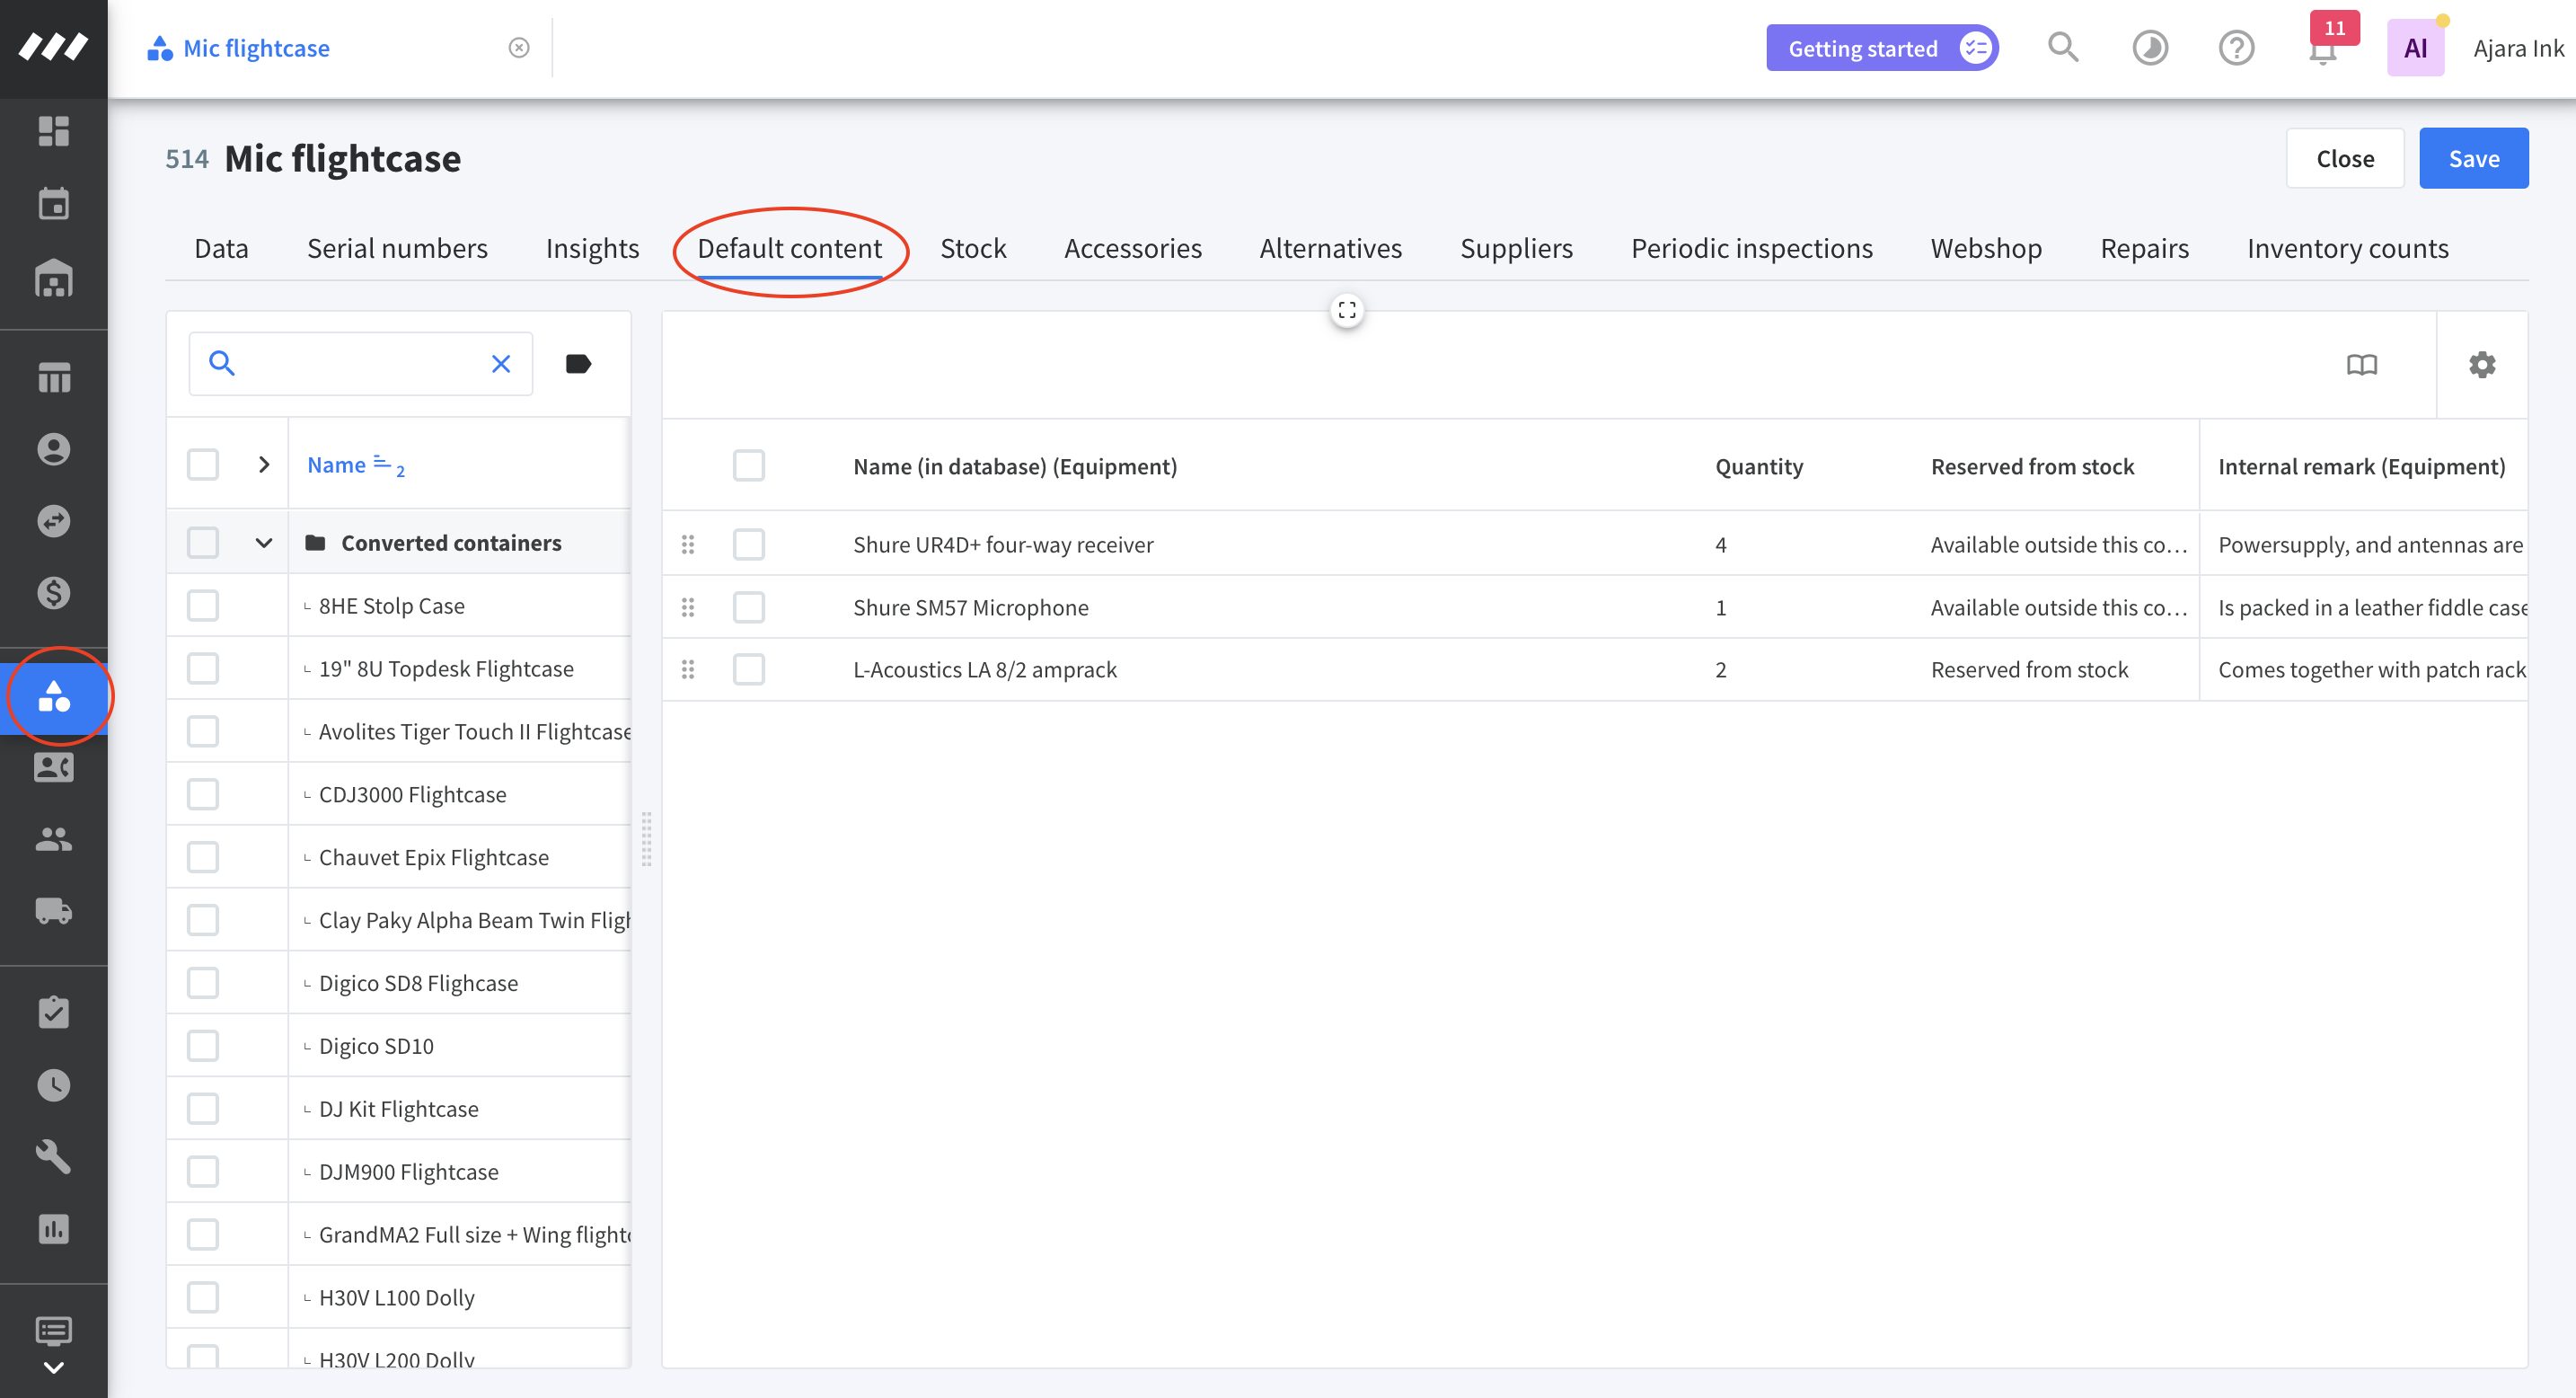Clear the equipment search field
The height and width of the screenshot is (1398, 2576).
pos(501,364)
